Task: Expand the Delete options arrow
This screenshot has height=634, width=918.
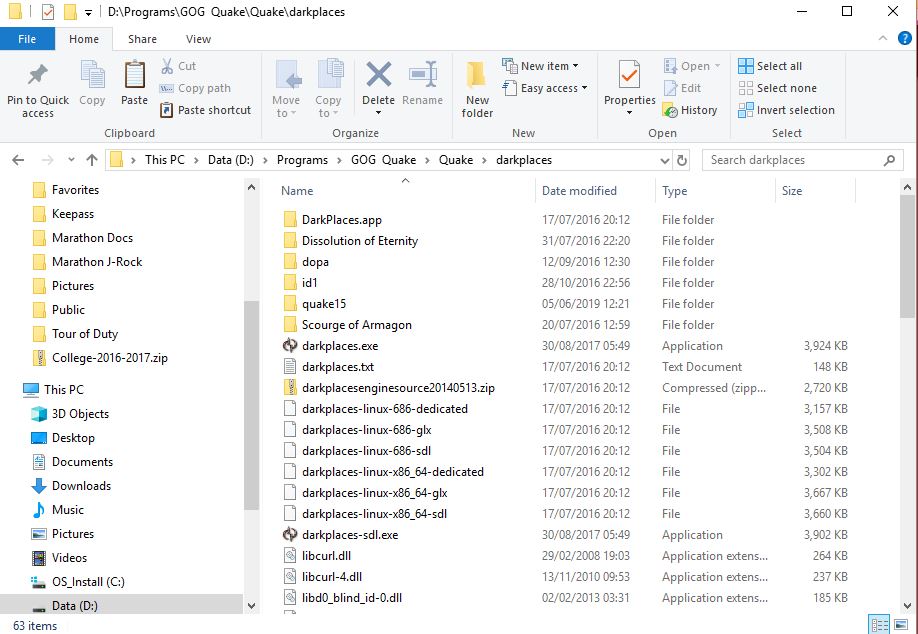Action: [378, 113]
